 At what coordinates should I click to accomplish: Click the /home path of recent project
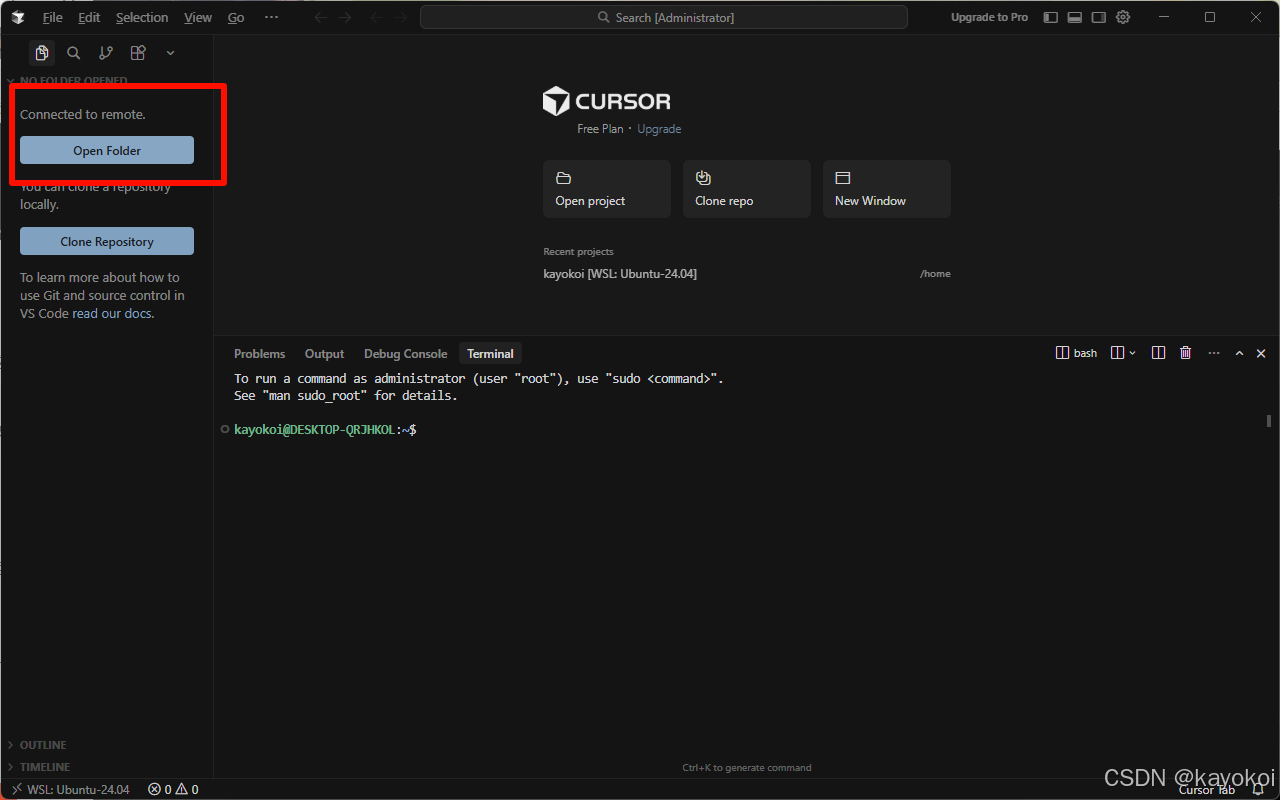tap(935, 274)
